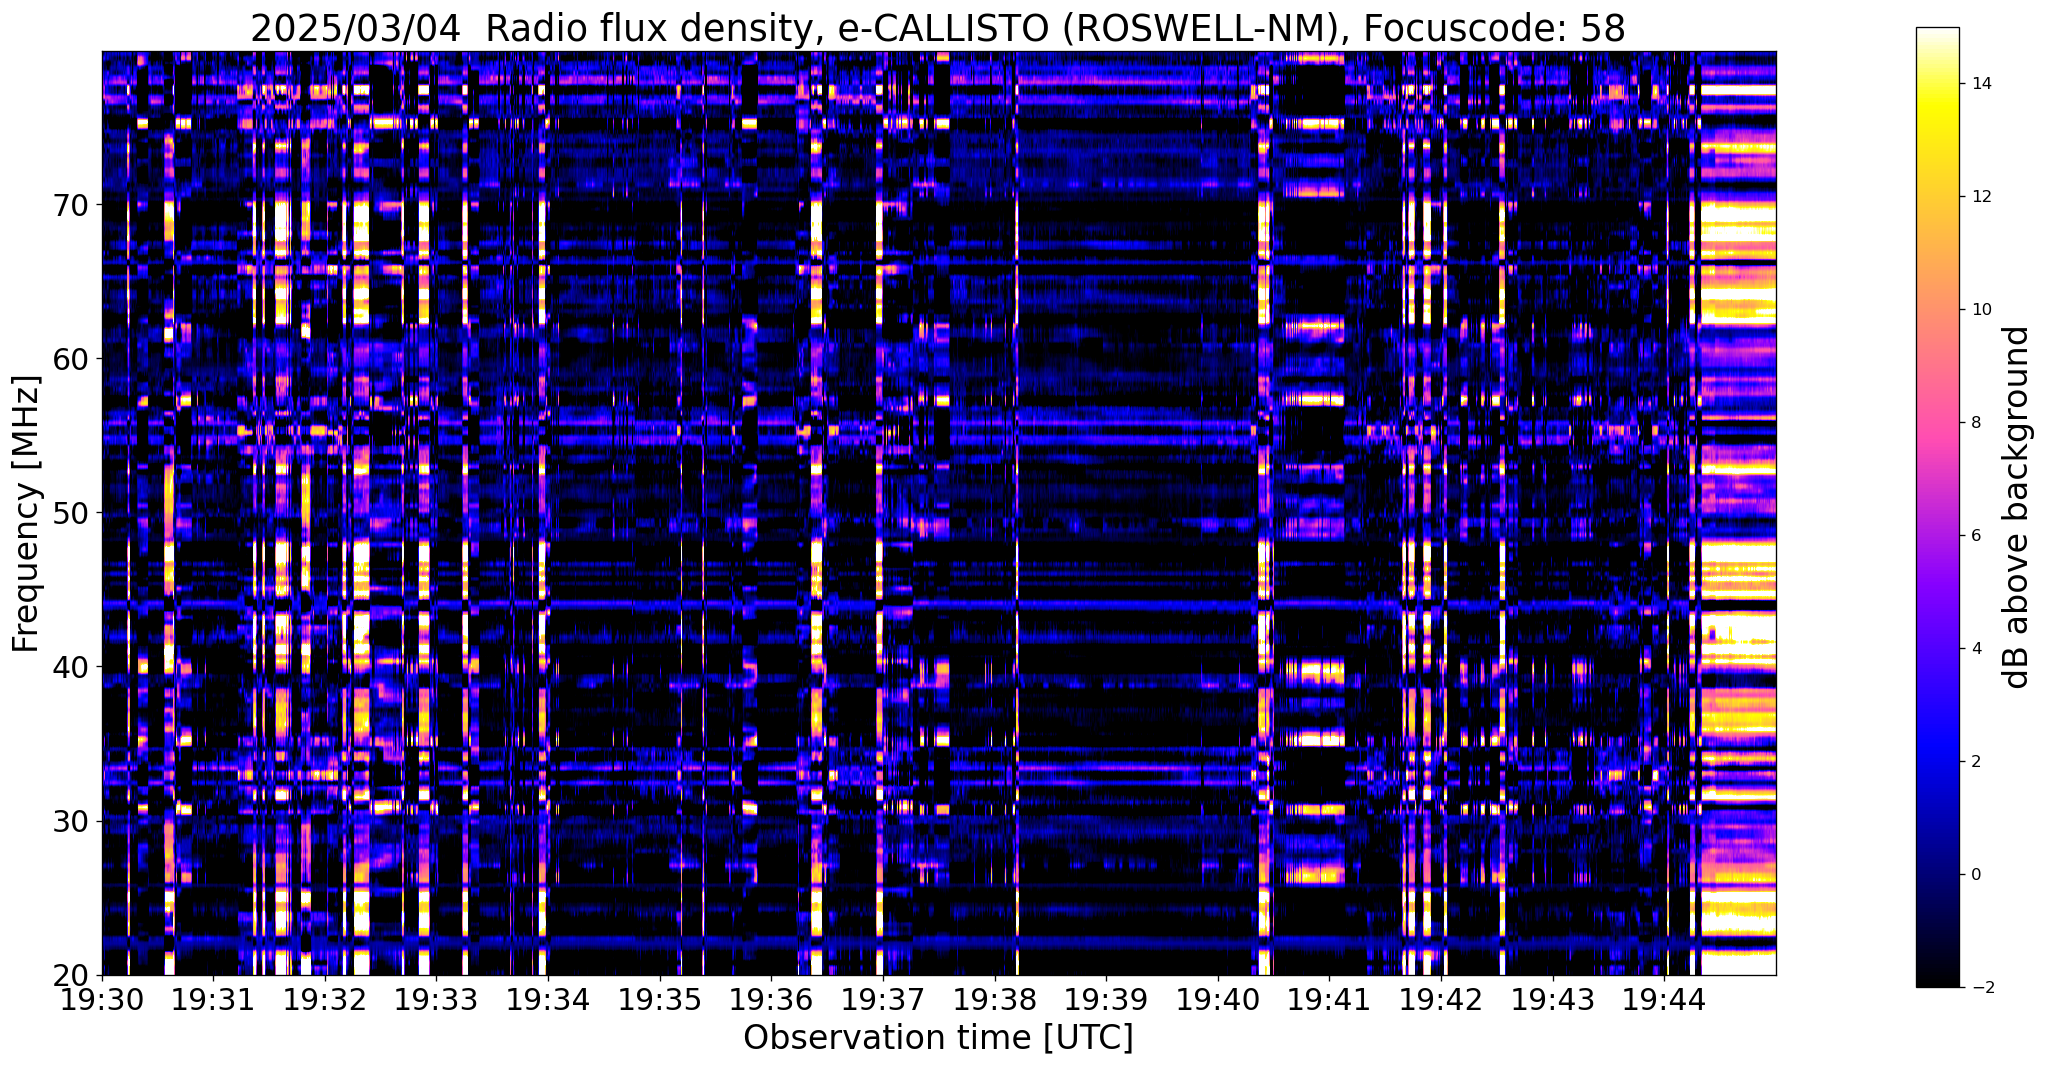The image size is (2047, 1067).
Task: Click the 19:42 time tick label
Action: pyautogui.click(x=1440, y=999)
